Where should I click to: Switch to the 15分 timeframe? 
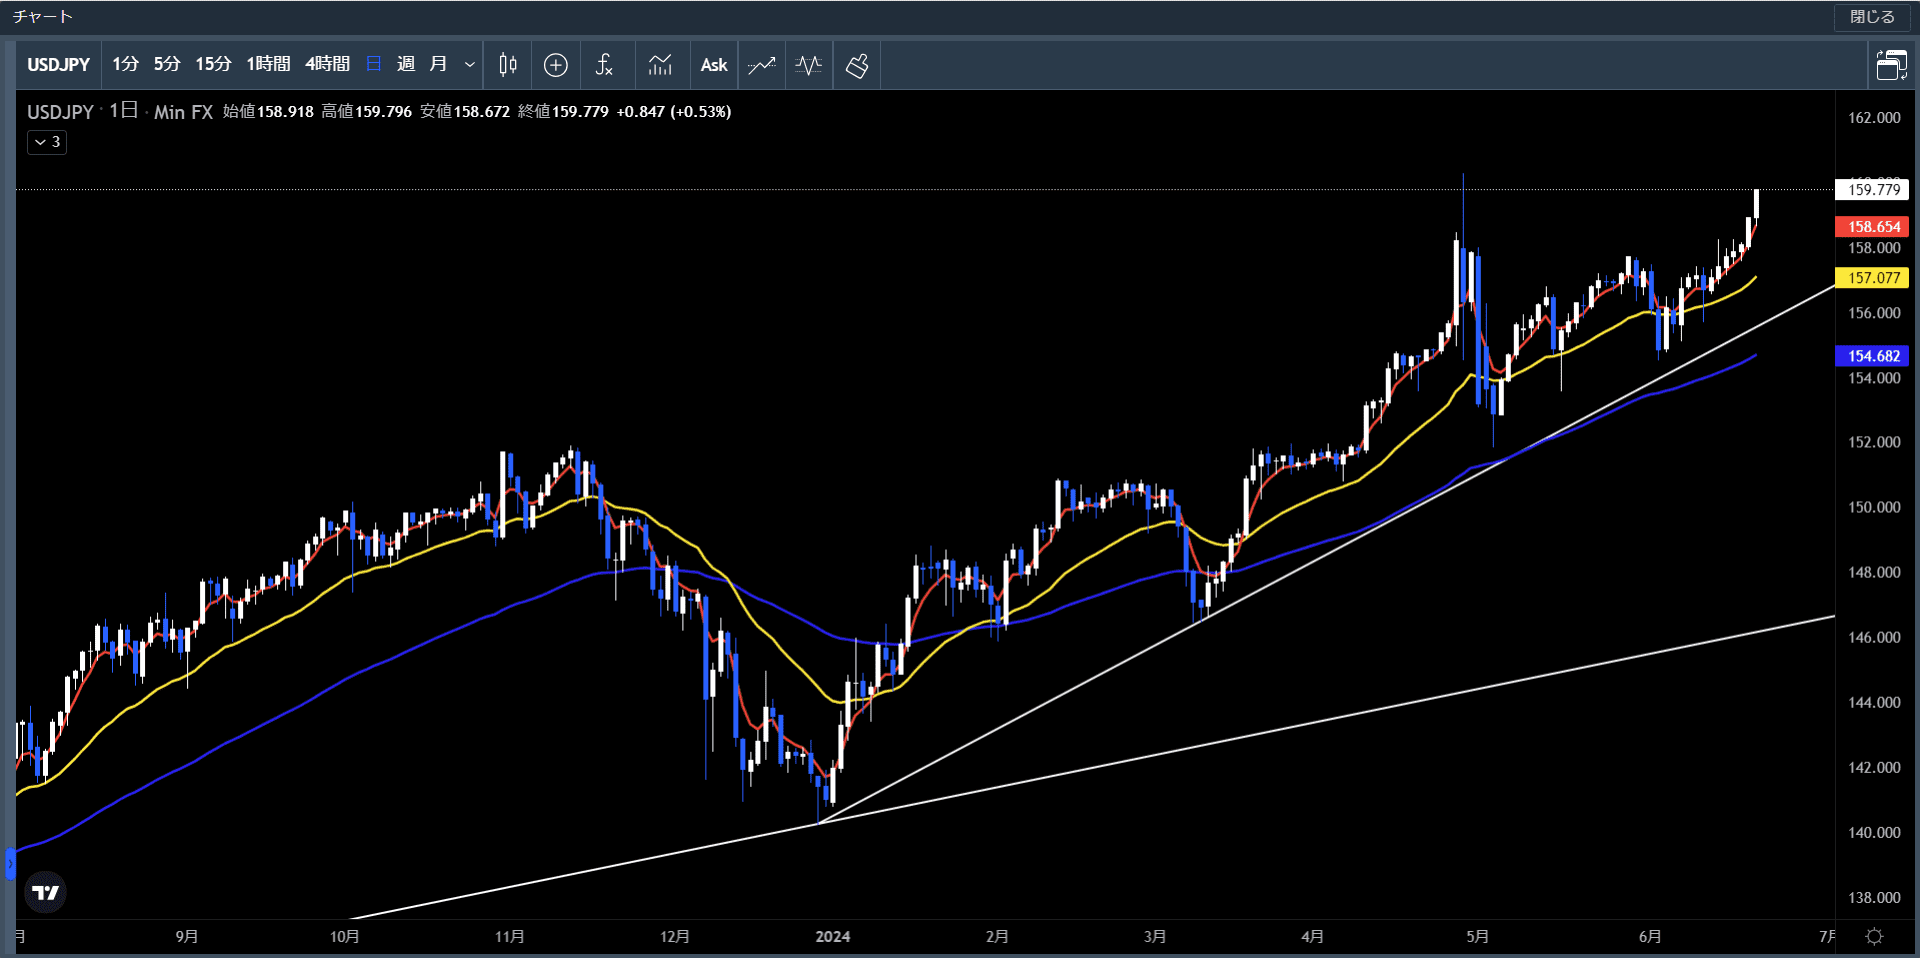point(213,65)
